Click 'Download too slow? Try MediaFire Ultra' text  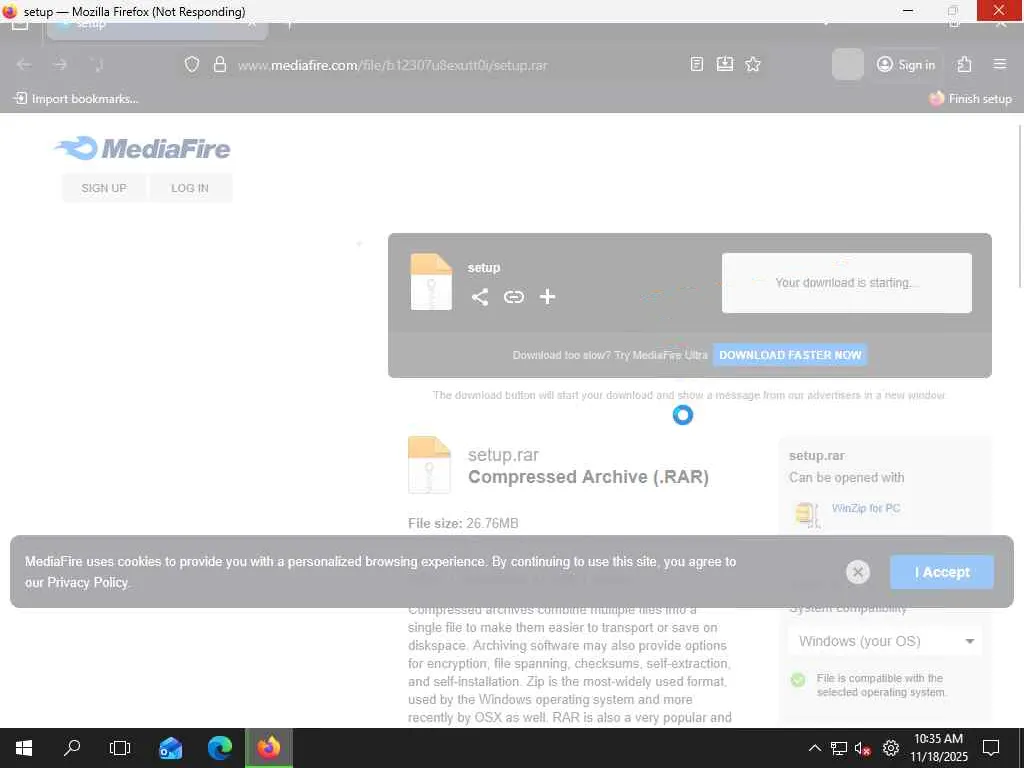610,355
